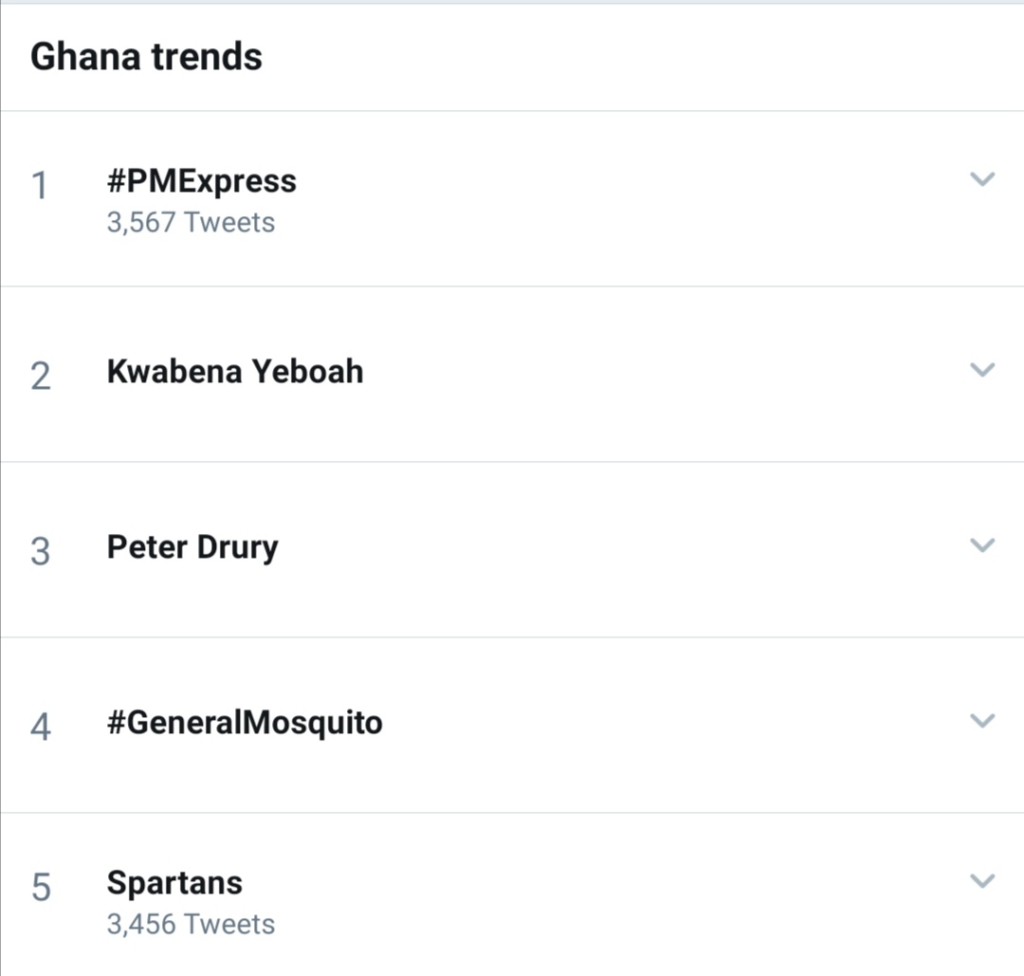Screen dimensions: 1024x976
Task: Click rank number 3 beside Peter Drury
Action: coord(40,551)
